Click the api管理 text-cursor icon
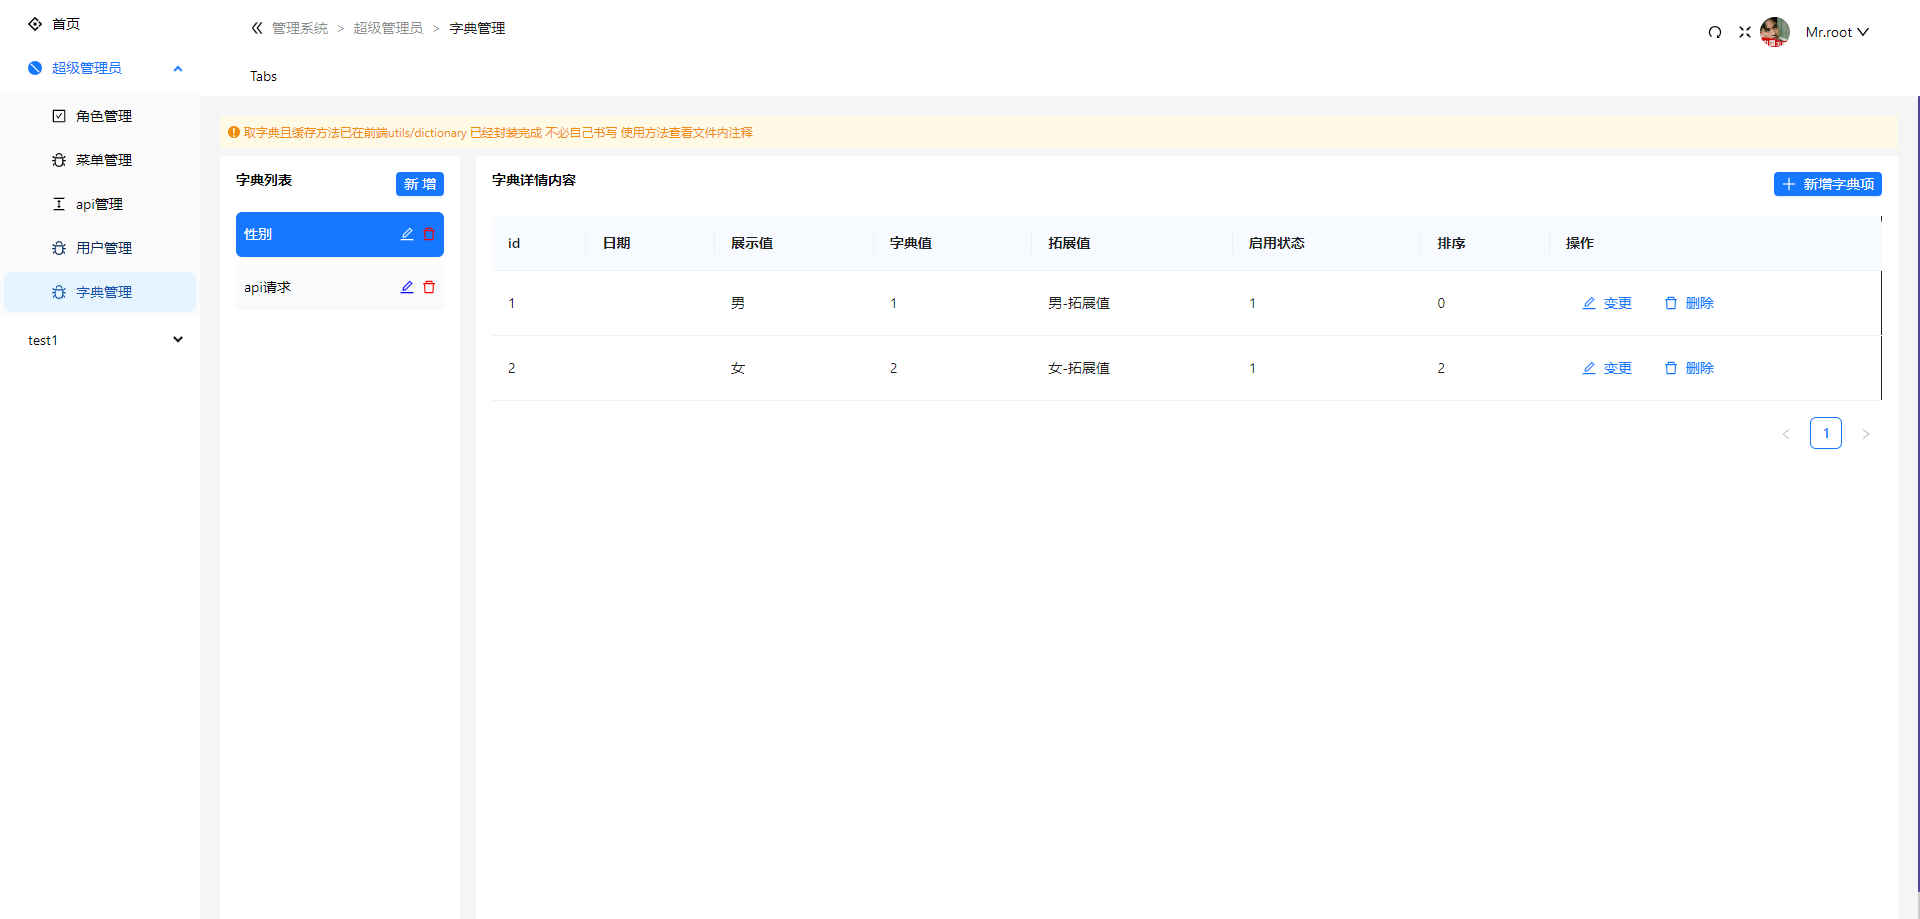 (59, 204)
